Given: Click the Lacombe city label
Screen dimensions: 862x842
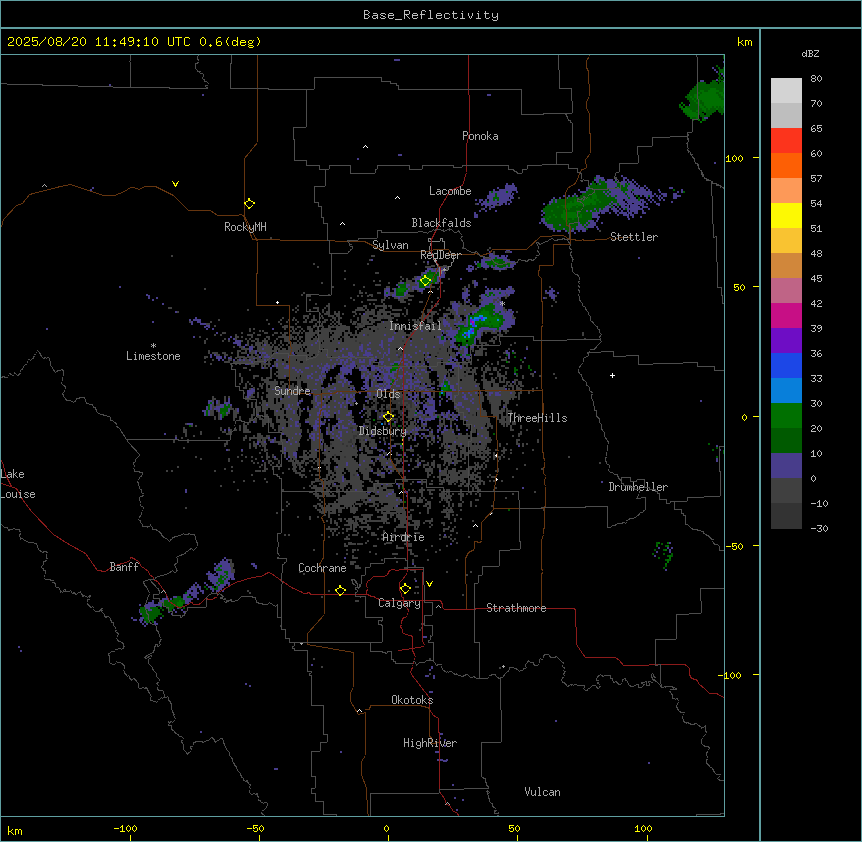Looking at the screenshot, I should click(450, 191).
